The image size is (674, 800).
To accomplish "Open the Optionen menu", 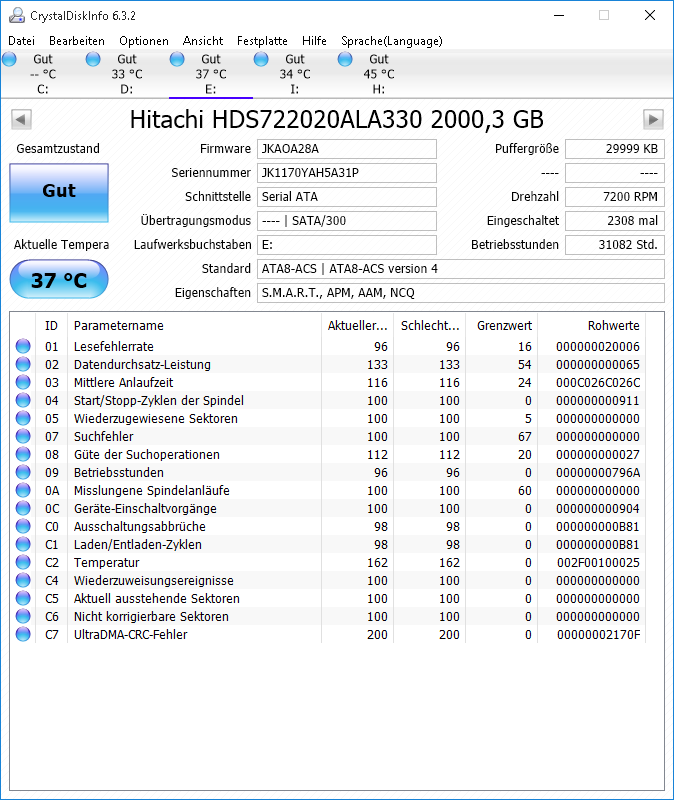I will [143, 41].
